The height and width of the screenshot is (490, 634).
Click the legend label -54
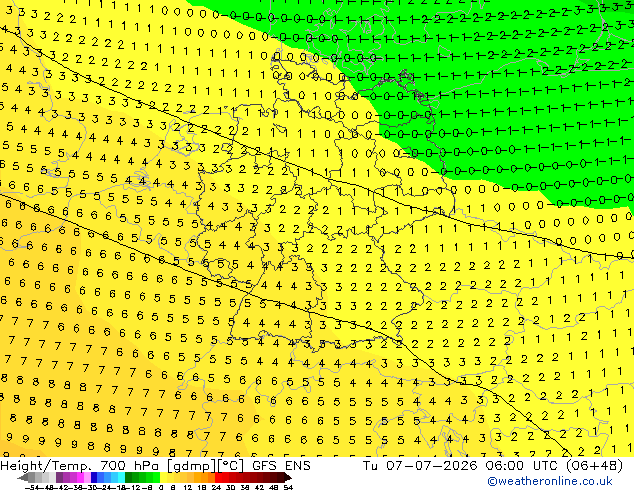32,487
